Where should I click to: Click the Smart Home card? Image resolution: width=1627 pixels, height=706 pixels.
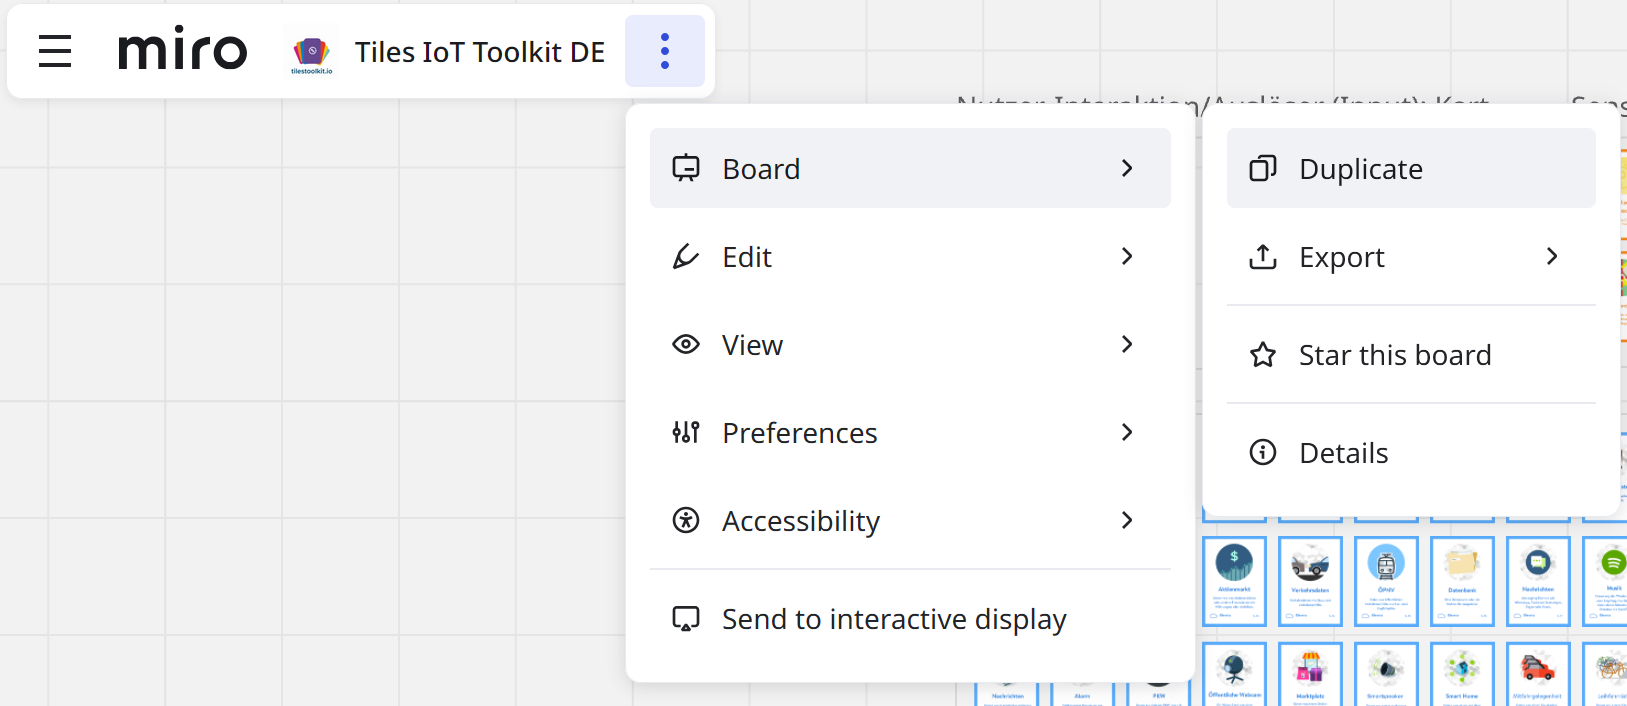1462,675
